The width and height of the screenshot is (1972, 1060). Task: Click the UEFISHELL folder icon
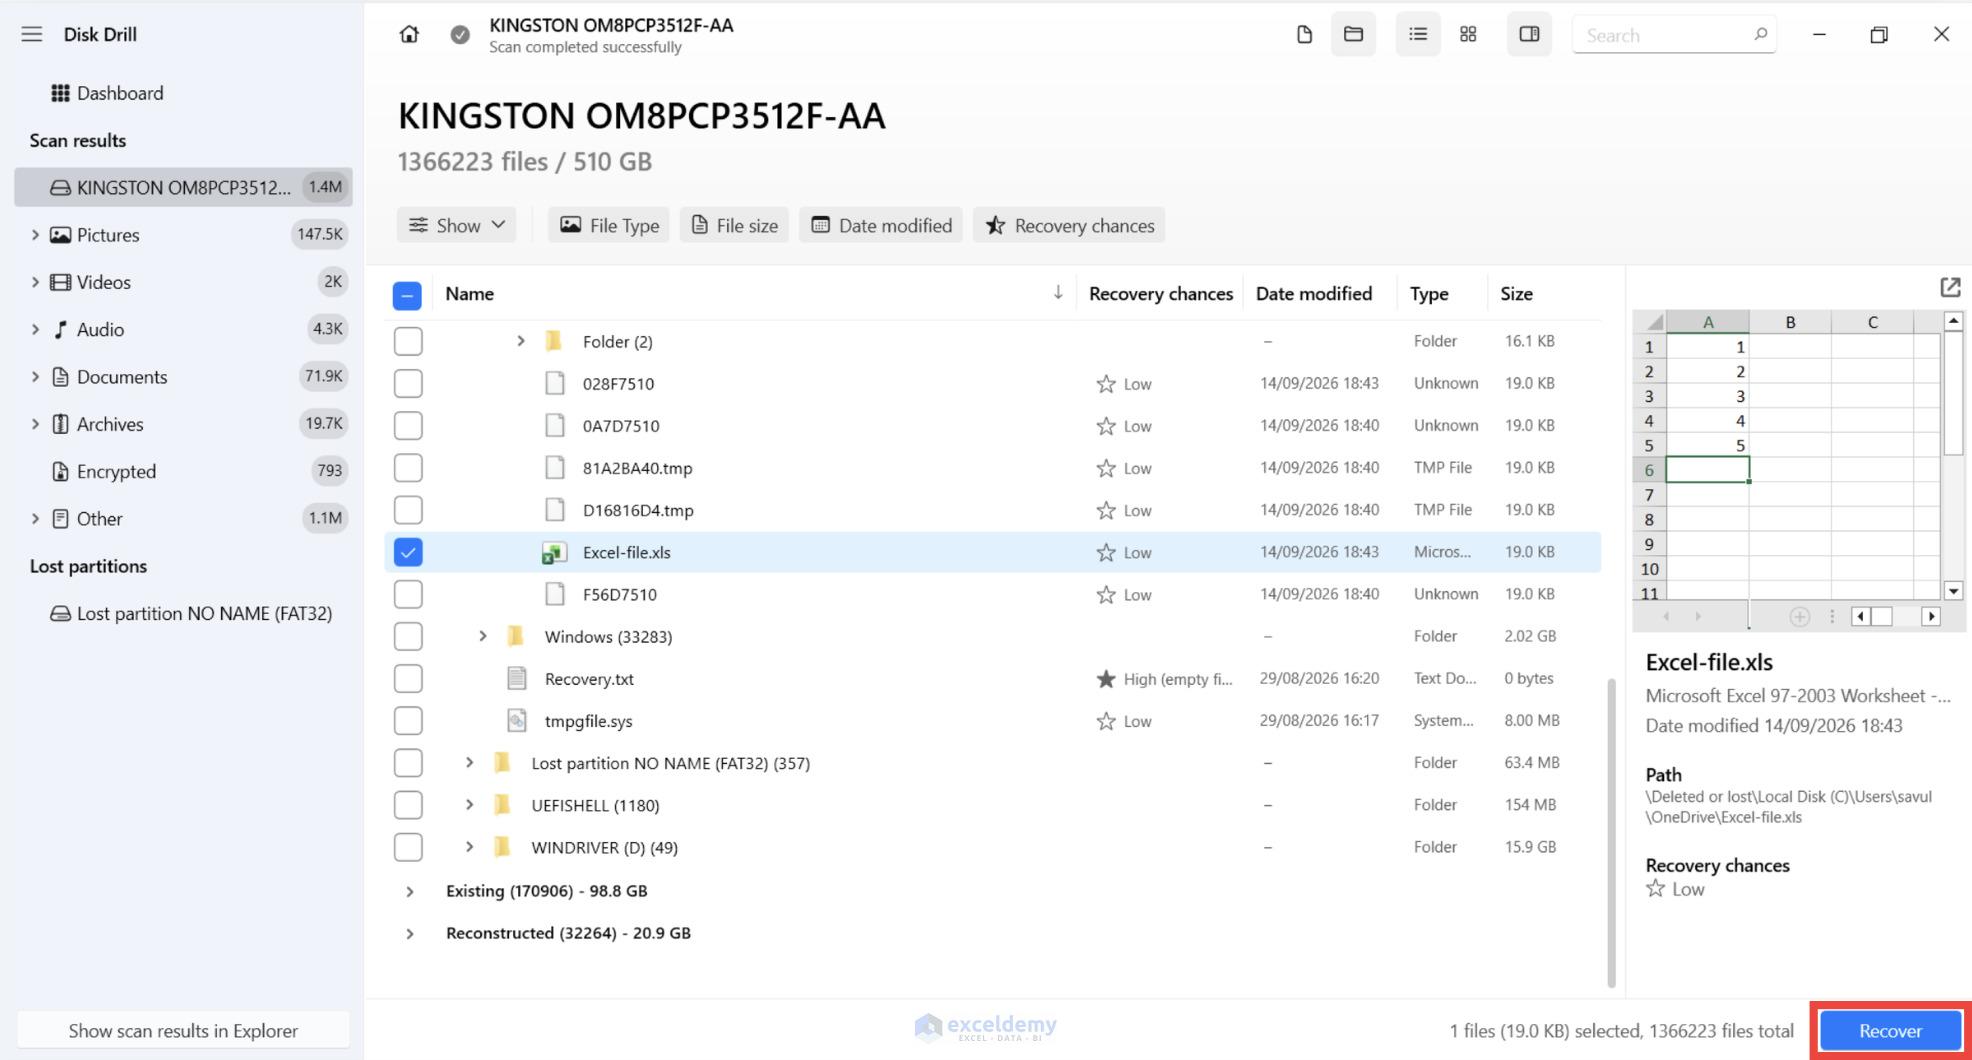point(503,805)
